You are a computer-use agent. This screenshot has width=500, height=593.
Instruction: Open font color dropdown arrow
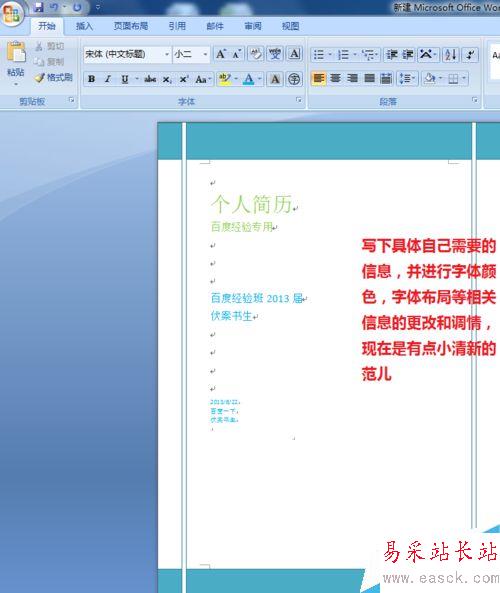click(260, 79)
